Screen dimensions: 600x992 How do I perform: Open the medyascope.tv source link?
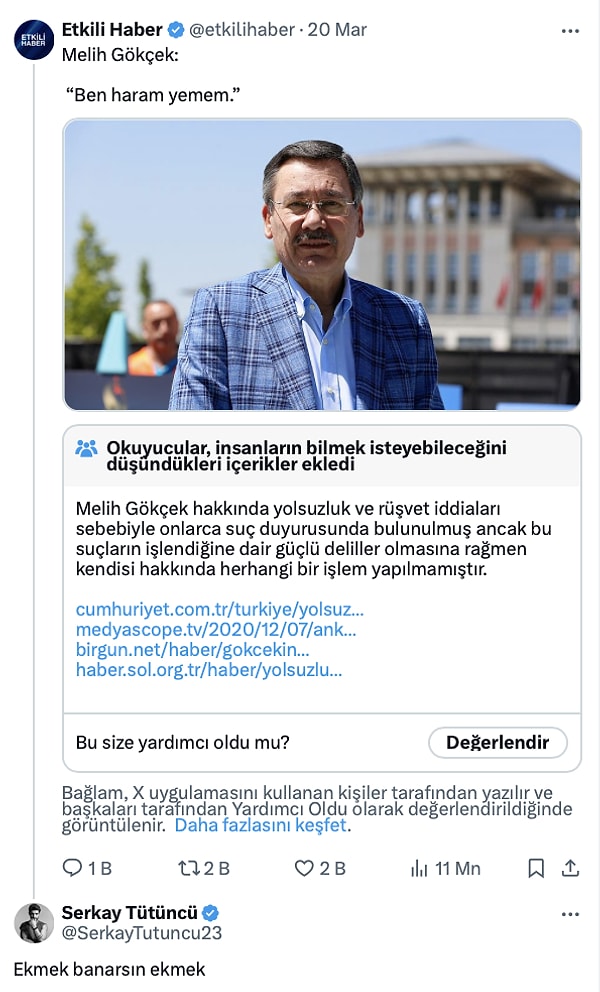pyautogui.click(x=216, y=629)
